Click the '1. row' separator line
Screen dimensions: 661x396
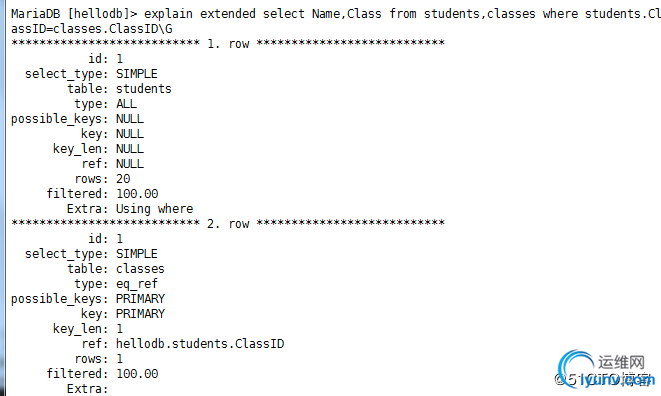coord(228,43)
